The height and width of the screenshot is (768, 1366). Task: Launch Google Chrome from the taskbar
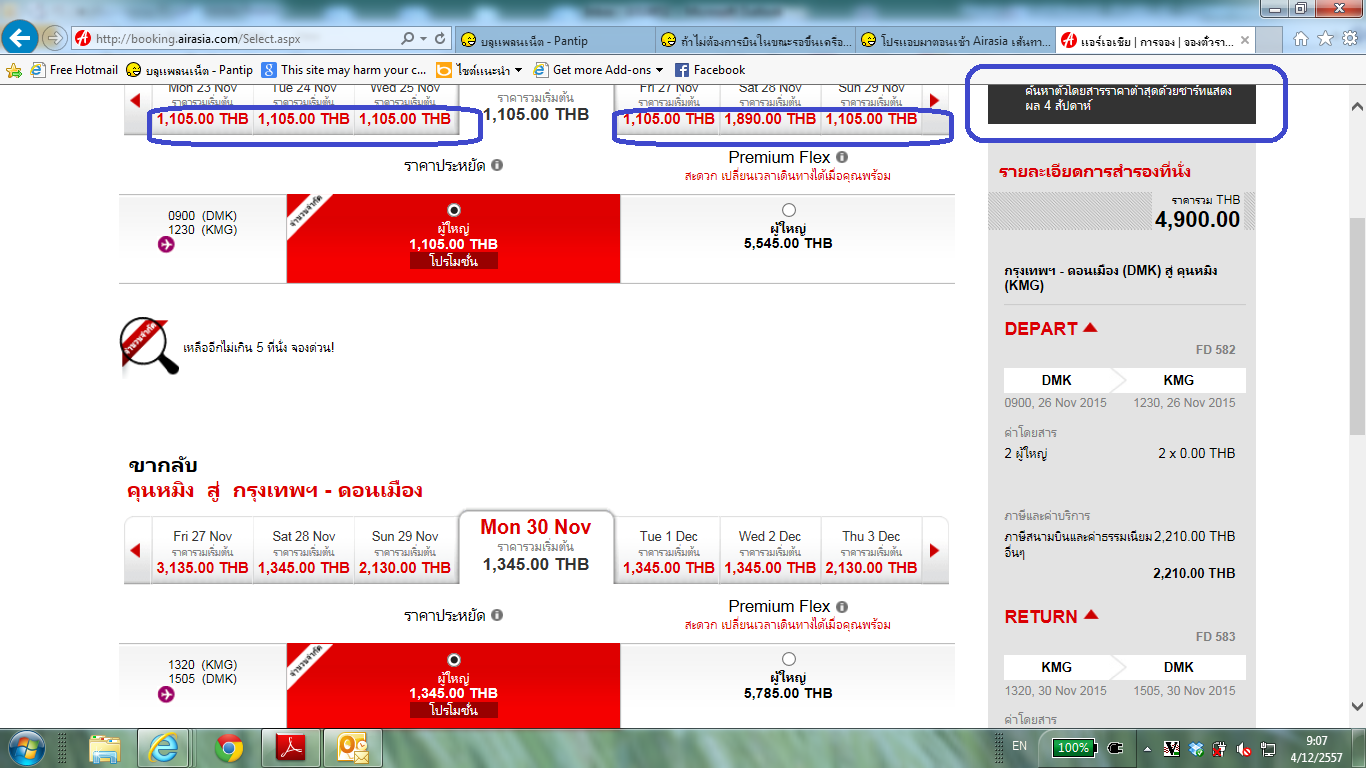click(x=229, y=748)
